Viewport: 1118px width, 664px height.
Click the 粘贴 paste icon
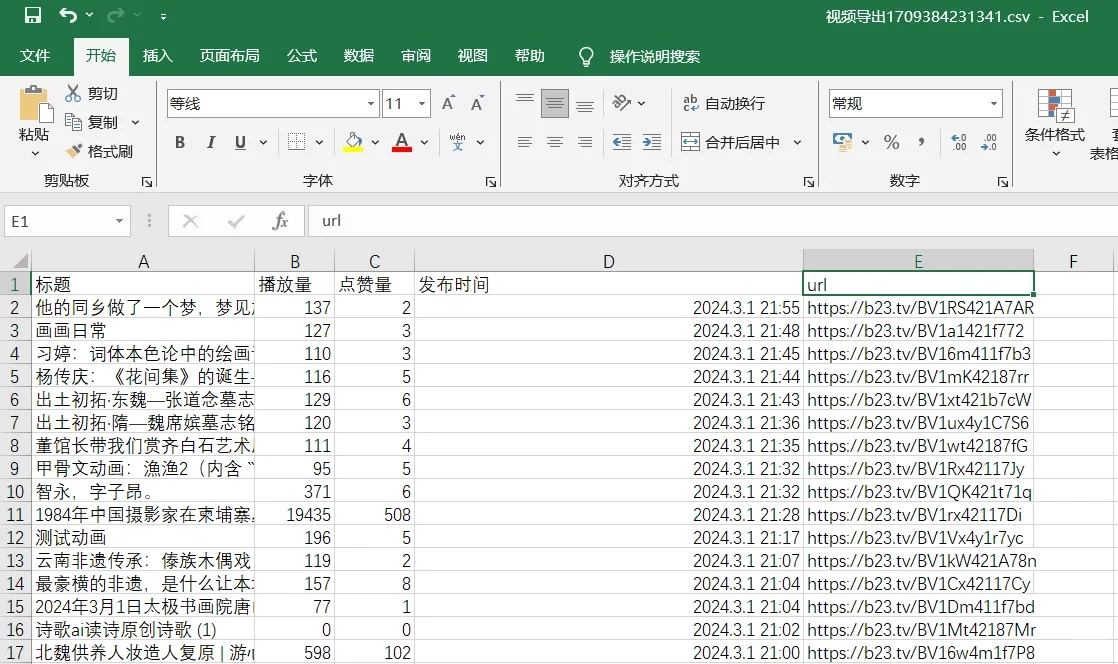point(35,104)
